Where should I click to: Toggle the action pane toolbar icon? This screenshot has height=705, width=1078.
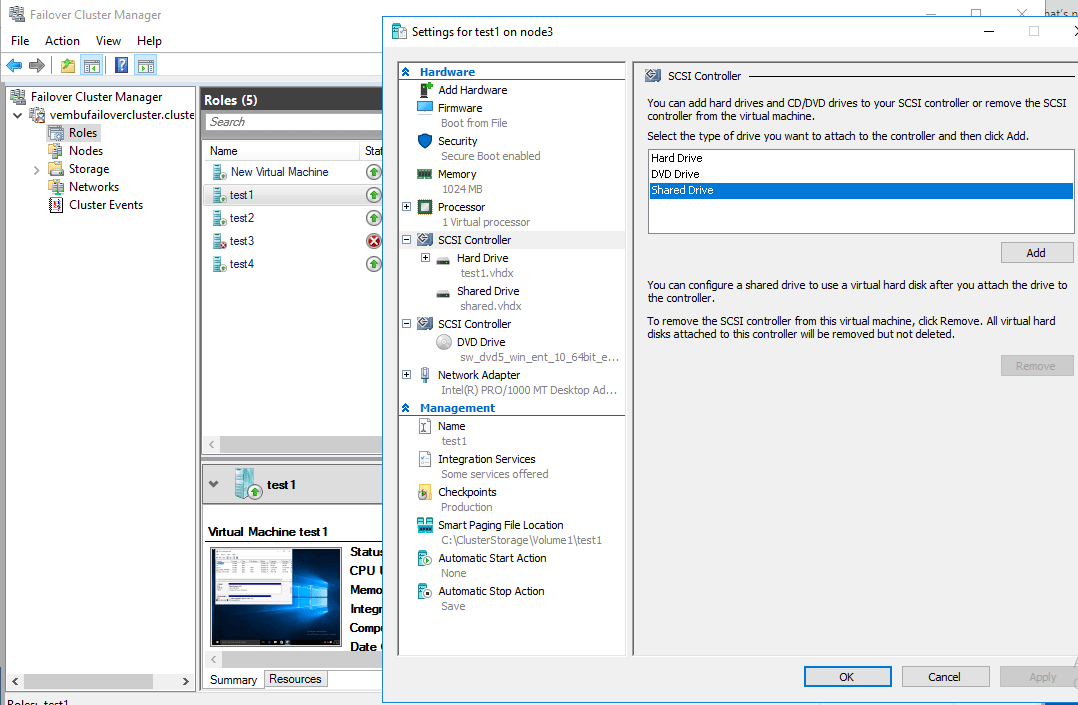(146, 65)
